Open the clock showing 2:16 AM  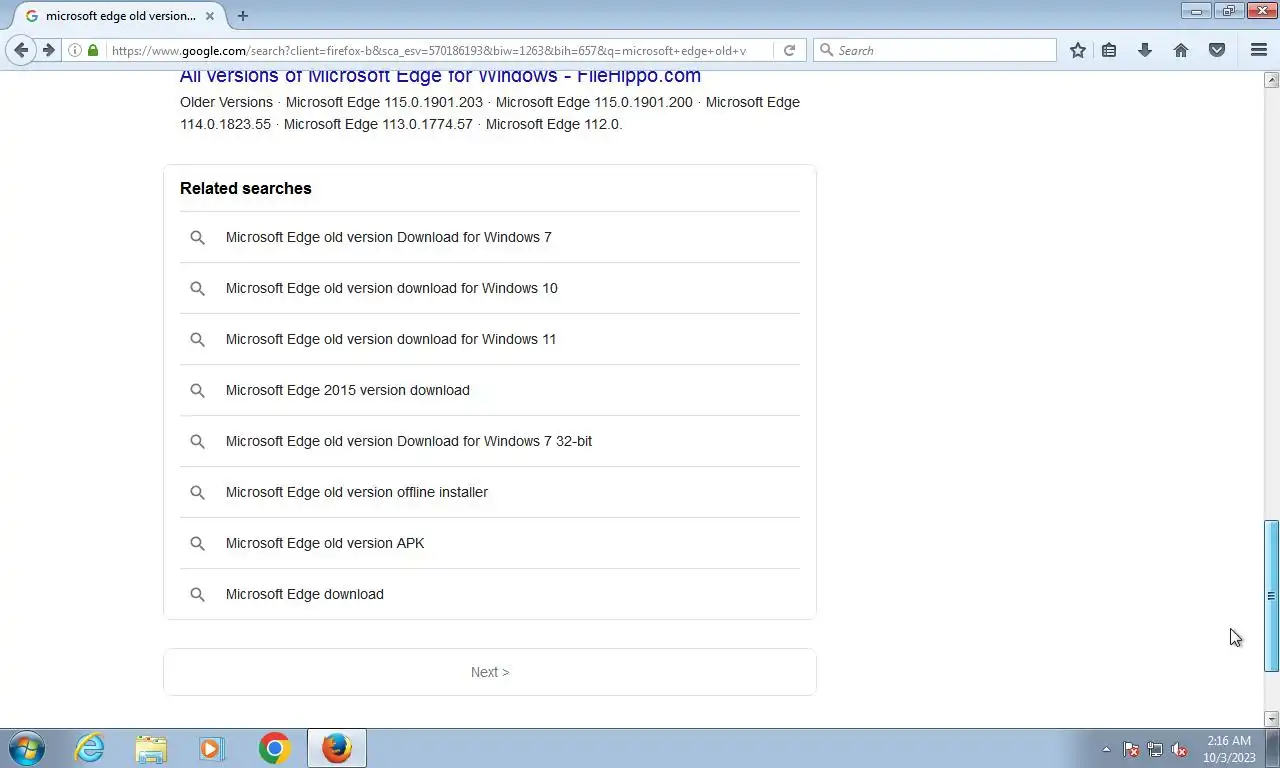coord(1229,749)
